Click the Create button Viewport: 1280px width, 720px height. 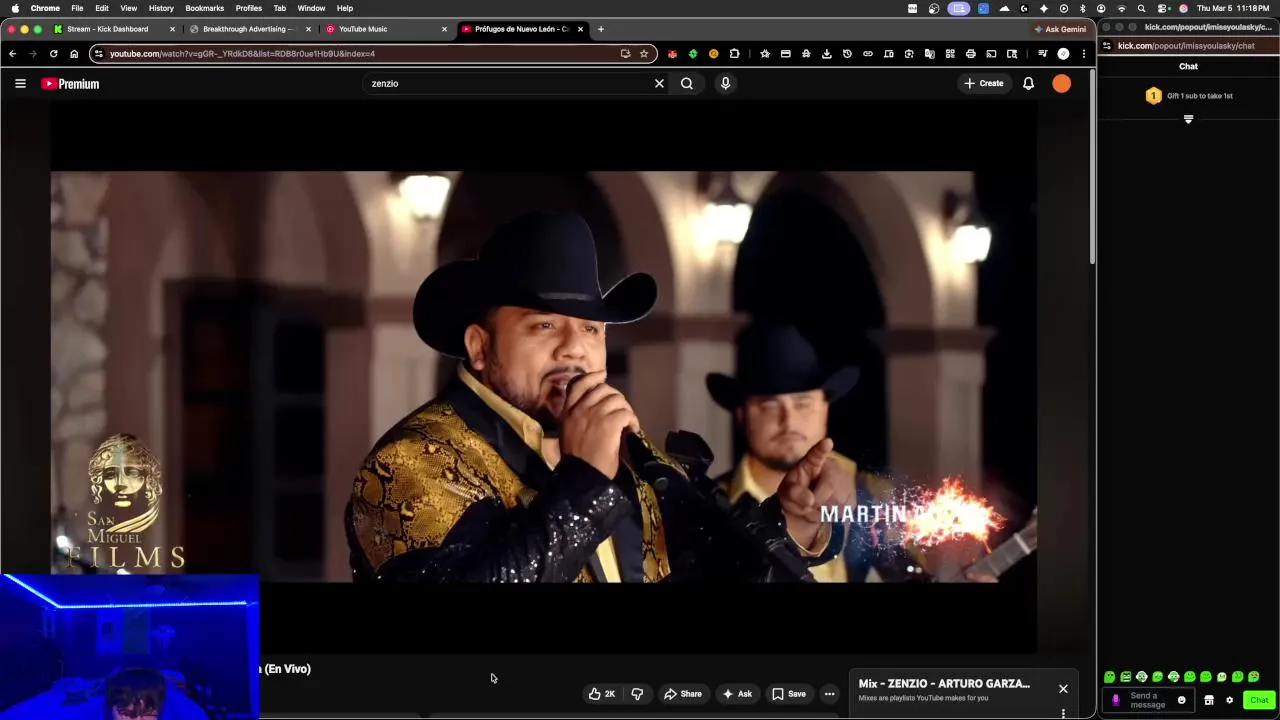point(984,84)
